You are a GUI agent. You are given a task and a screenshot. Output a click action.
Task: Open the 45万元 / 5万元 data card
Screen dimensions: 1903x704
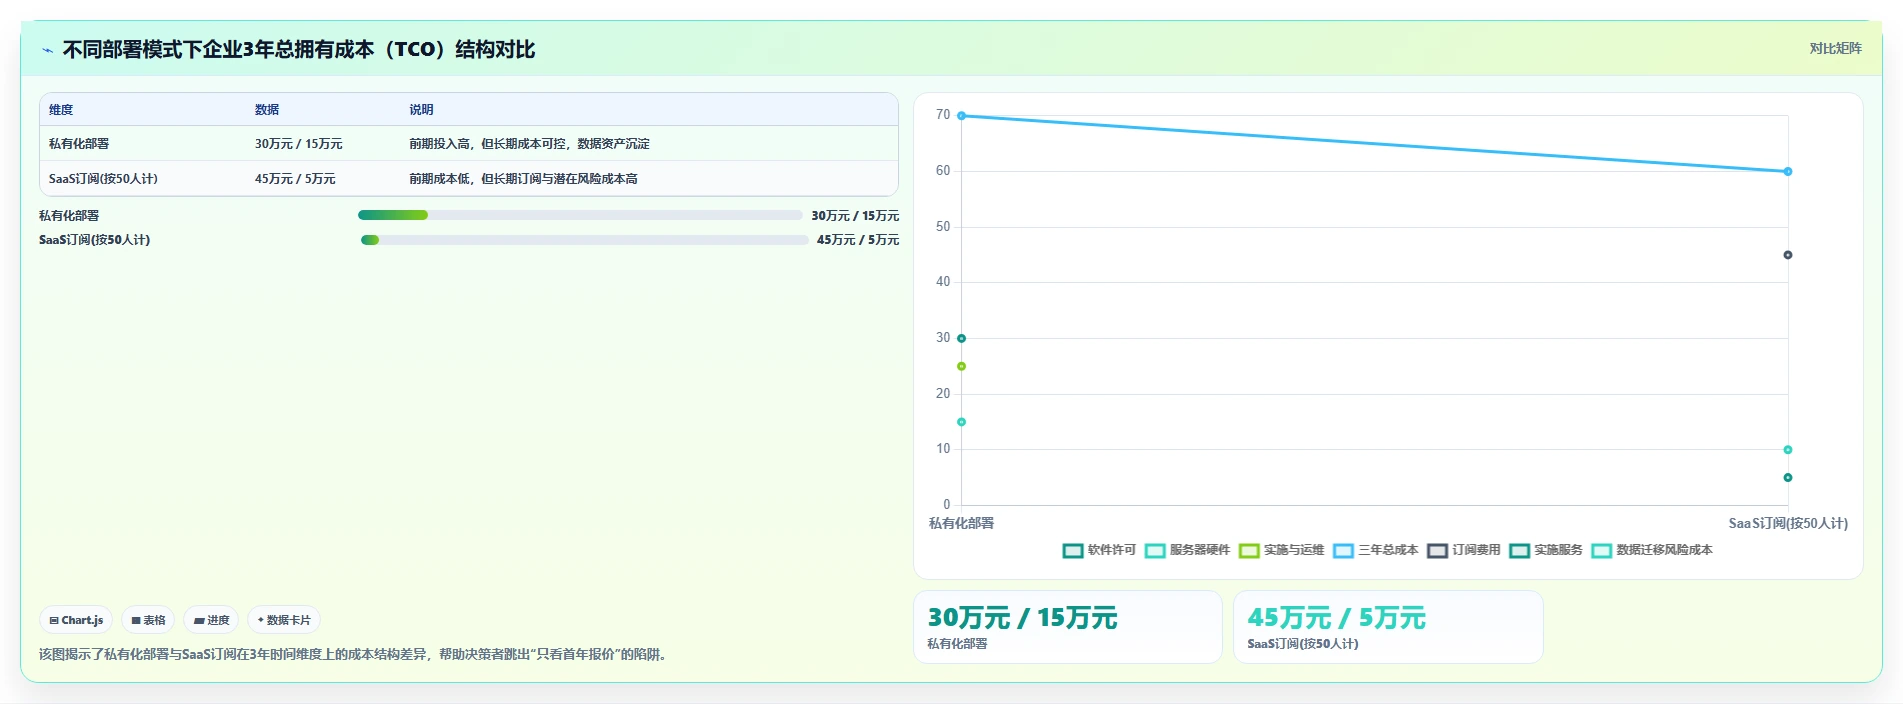[1388, 627]
